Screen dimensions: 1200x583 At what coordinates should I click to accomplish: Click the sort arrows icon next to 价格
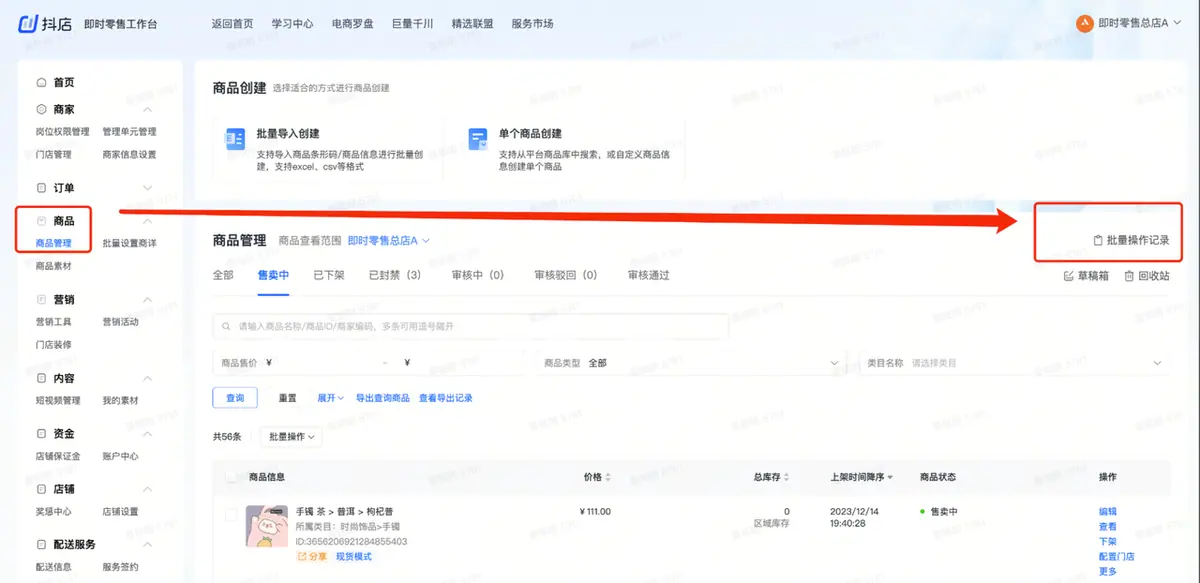click(608, 478)
